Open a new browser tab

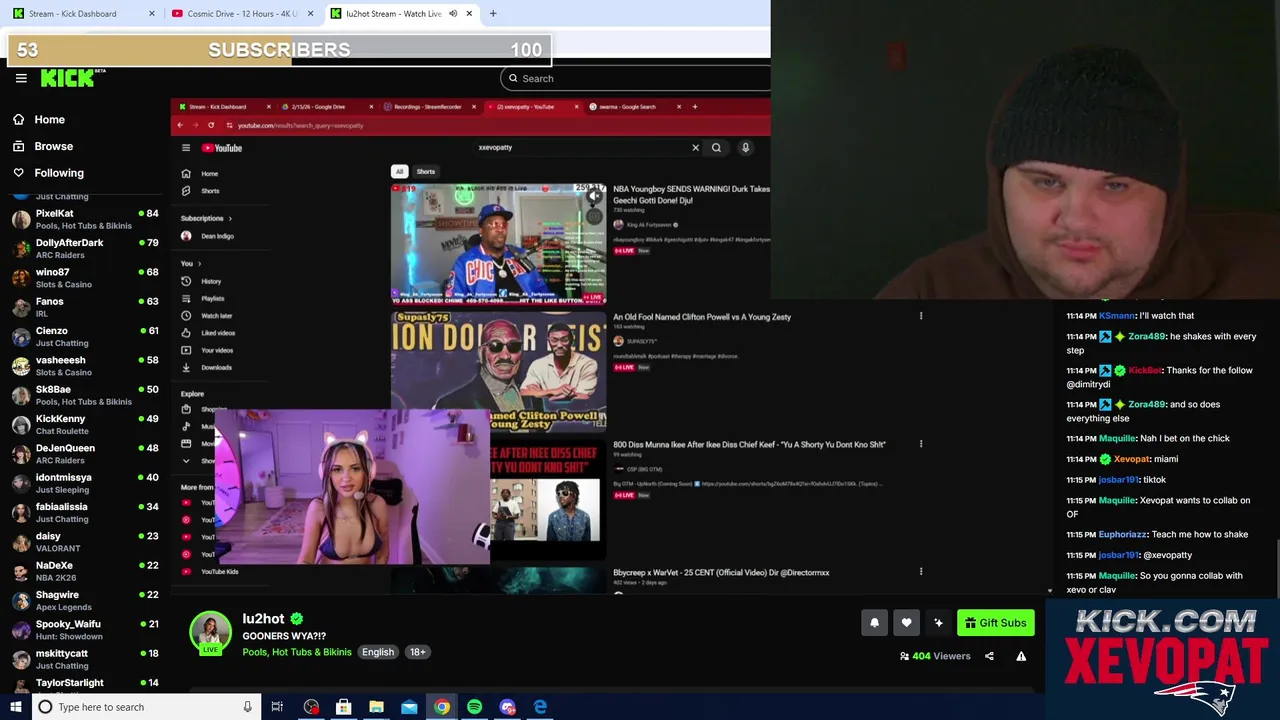tap(493, 14)
